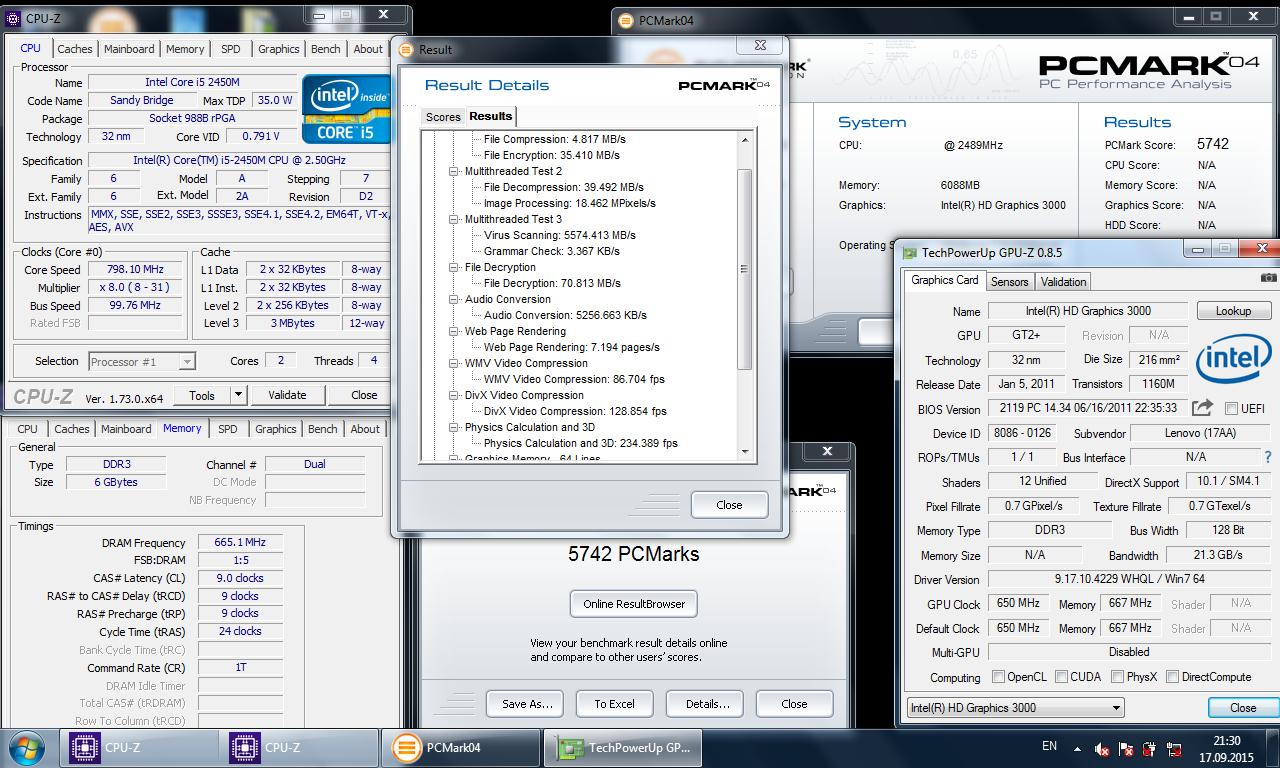The height and width of the screenshot is (768, 1280).
Task: Click the GPU-Z title bar card icon
Action: pyautogui.click(x=909, y=253)
